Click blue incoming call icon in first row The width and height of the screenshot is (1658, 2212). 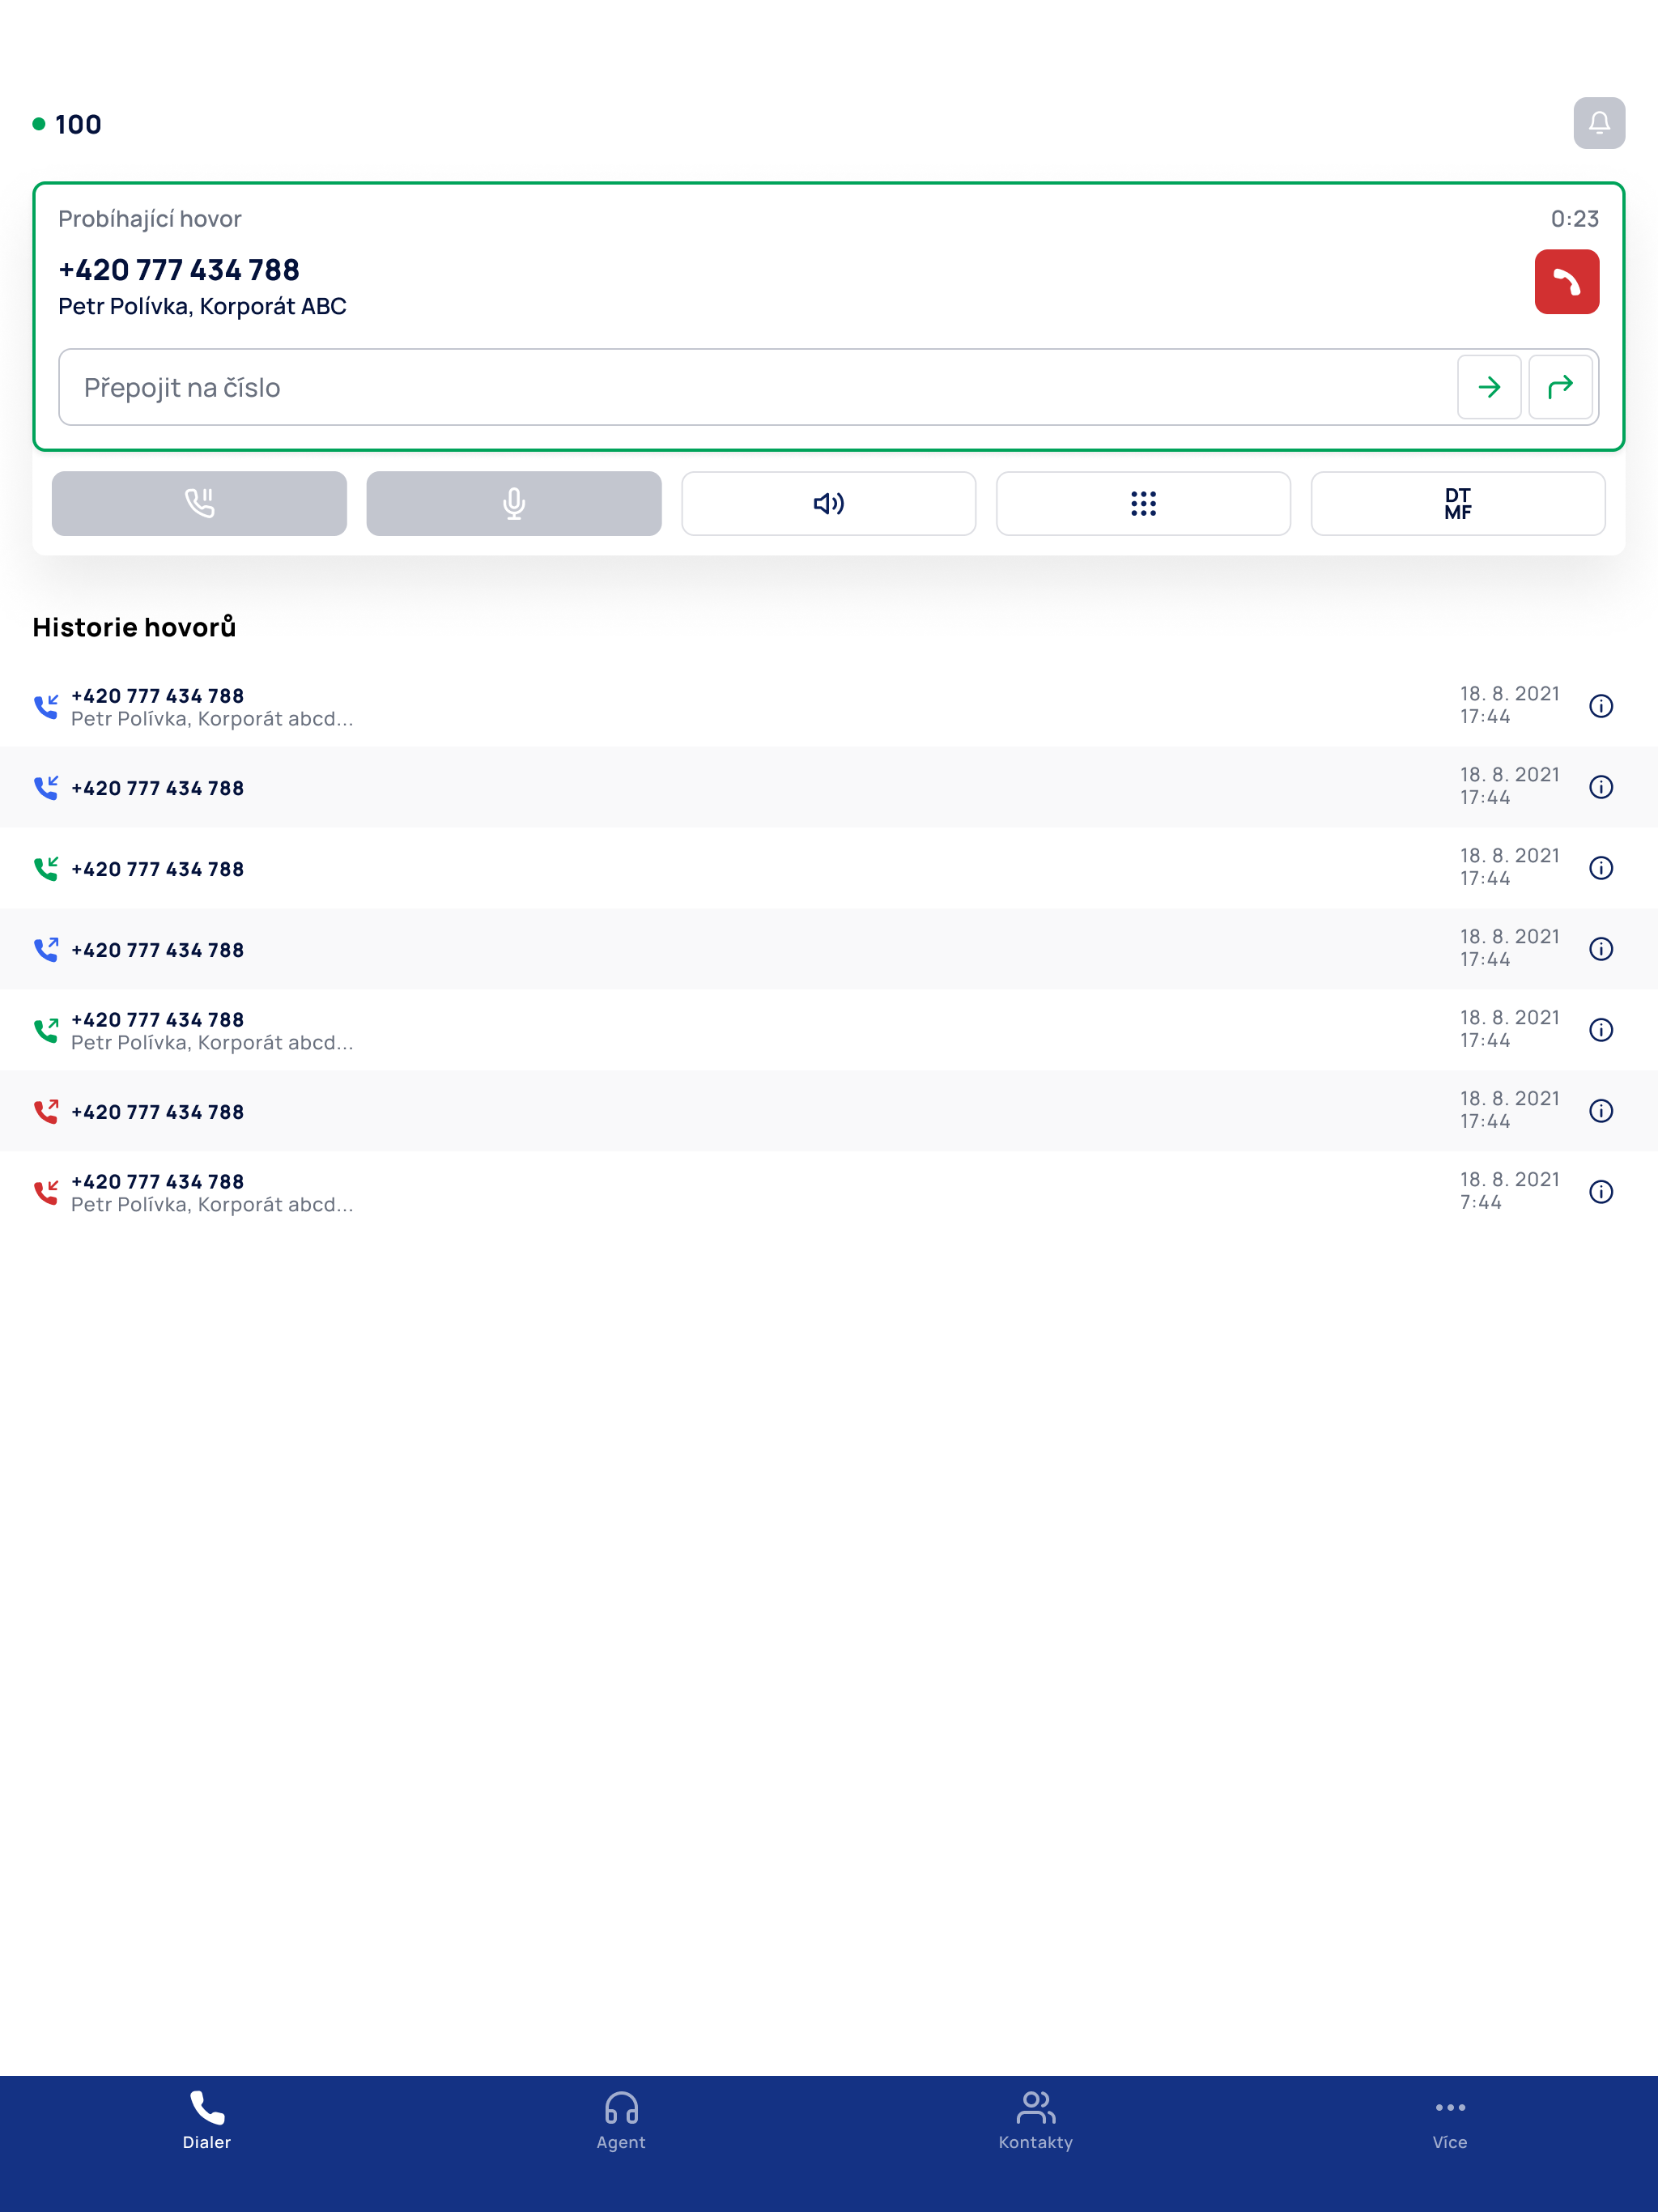click(46, 707)
